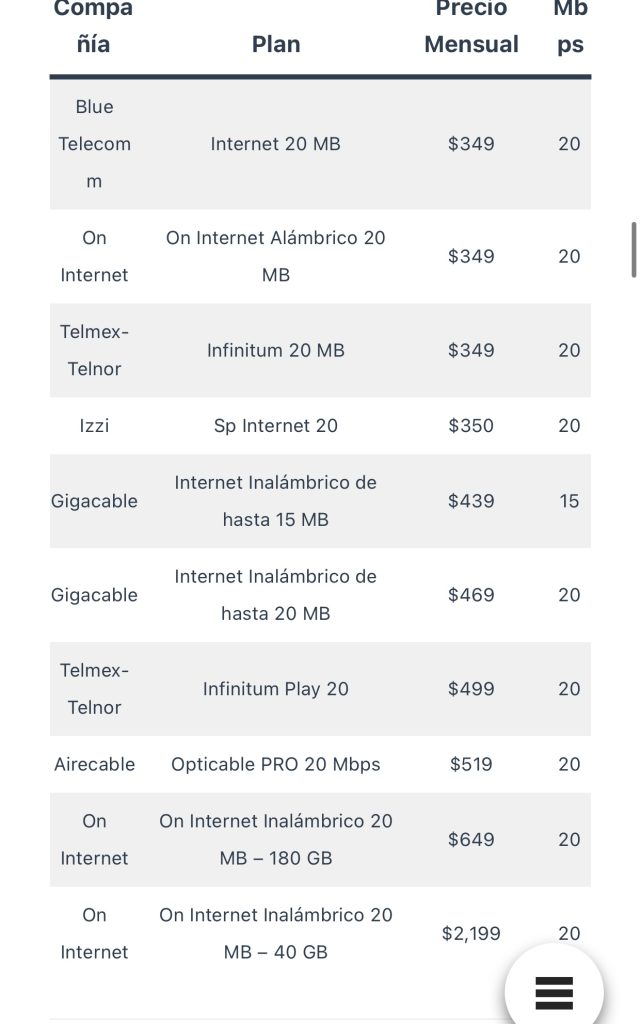The image size is (641, 1024).
Task: Select the $469 Gigacable price
Action: (471, 595)
